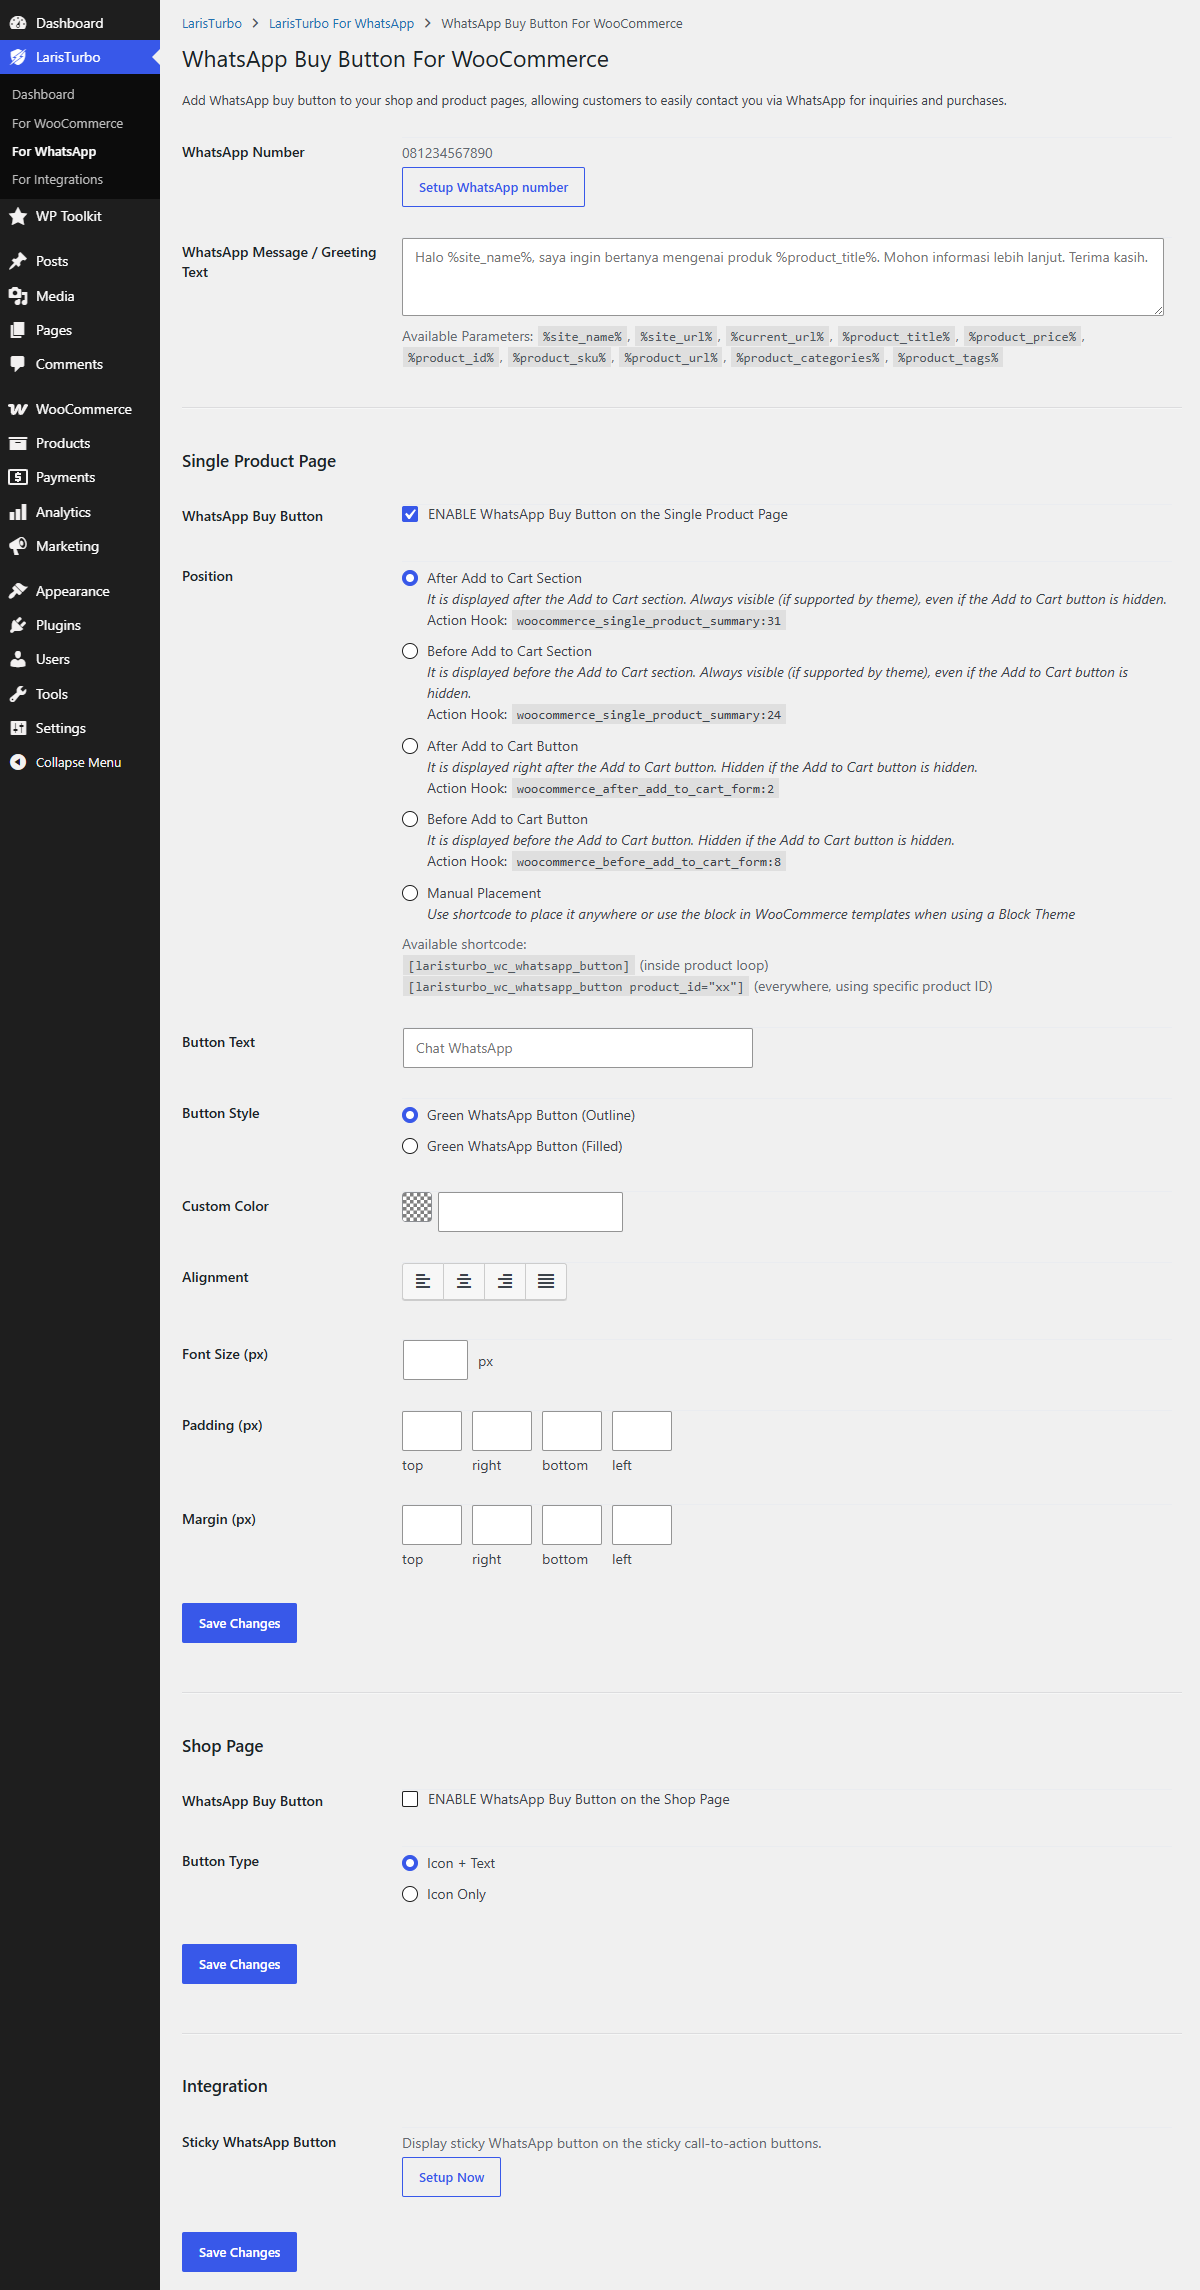
Task: Choose Green WhatsApp Button (Filled) style
Action: (410, 1146)
